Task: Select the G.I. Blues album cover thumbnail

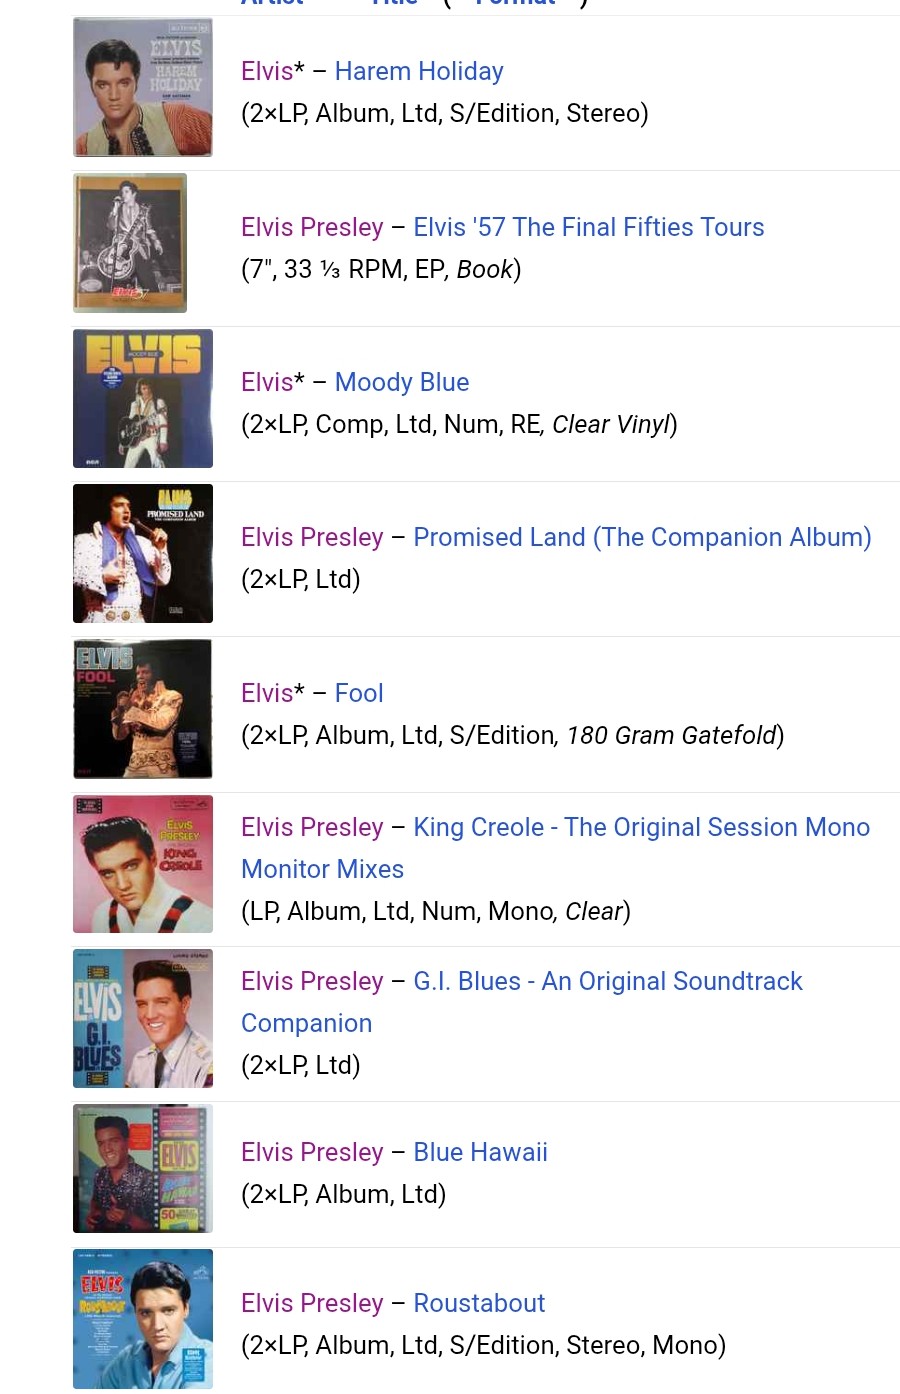Action: click(142, 1018)
